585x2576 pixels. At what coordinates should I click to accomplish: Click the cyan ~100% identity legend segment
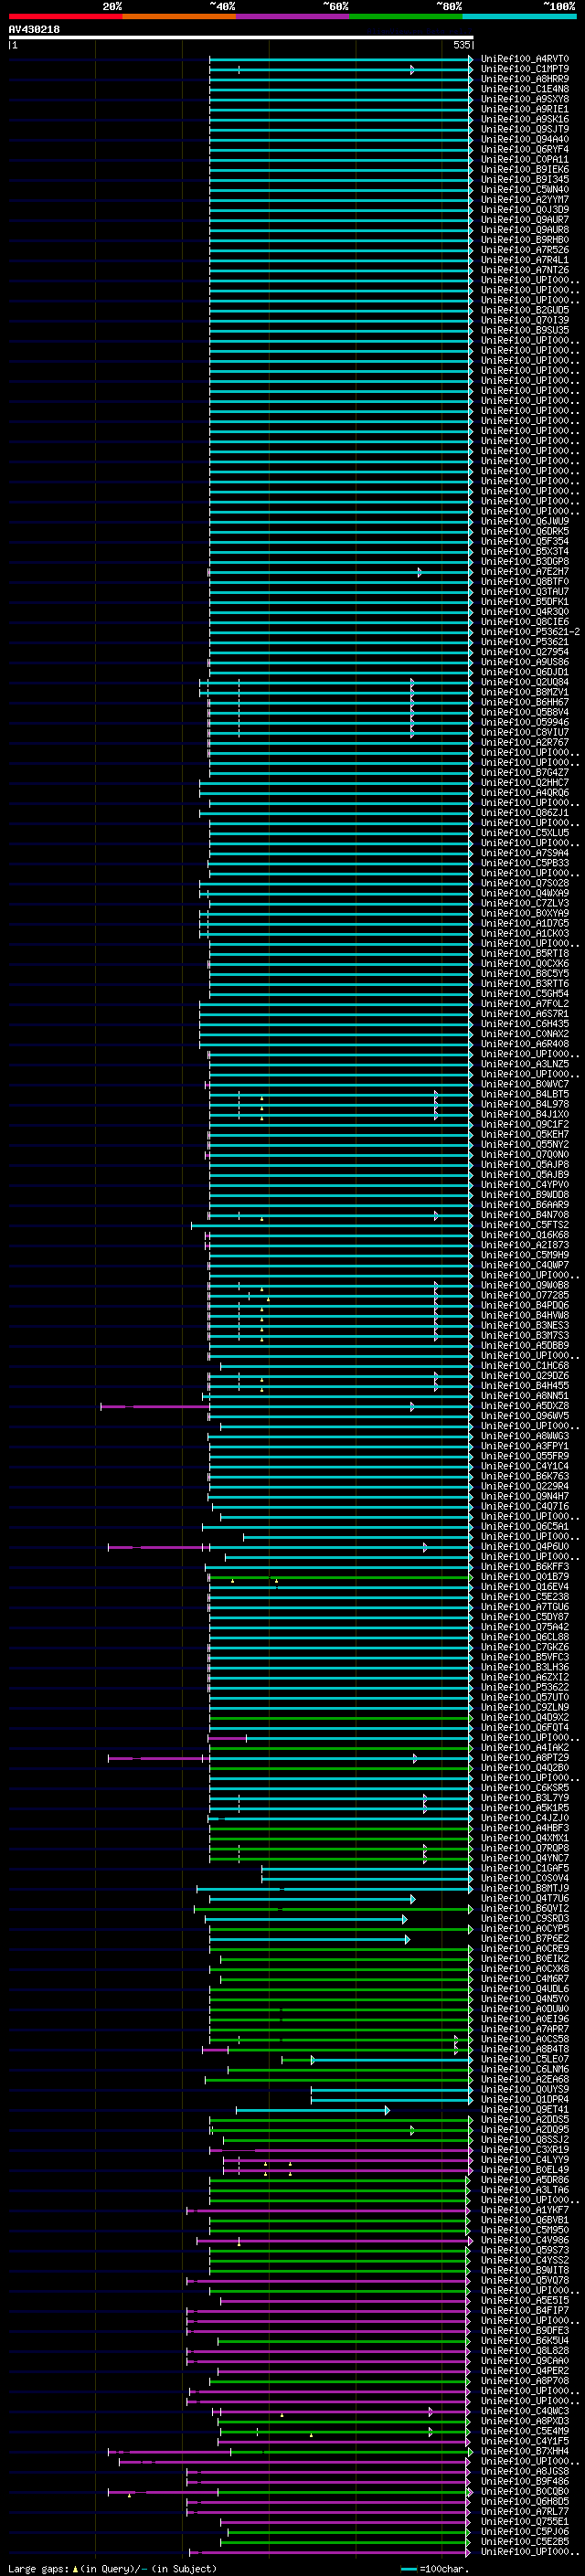[519, 16]
